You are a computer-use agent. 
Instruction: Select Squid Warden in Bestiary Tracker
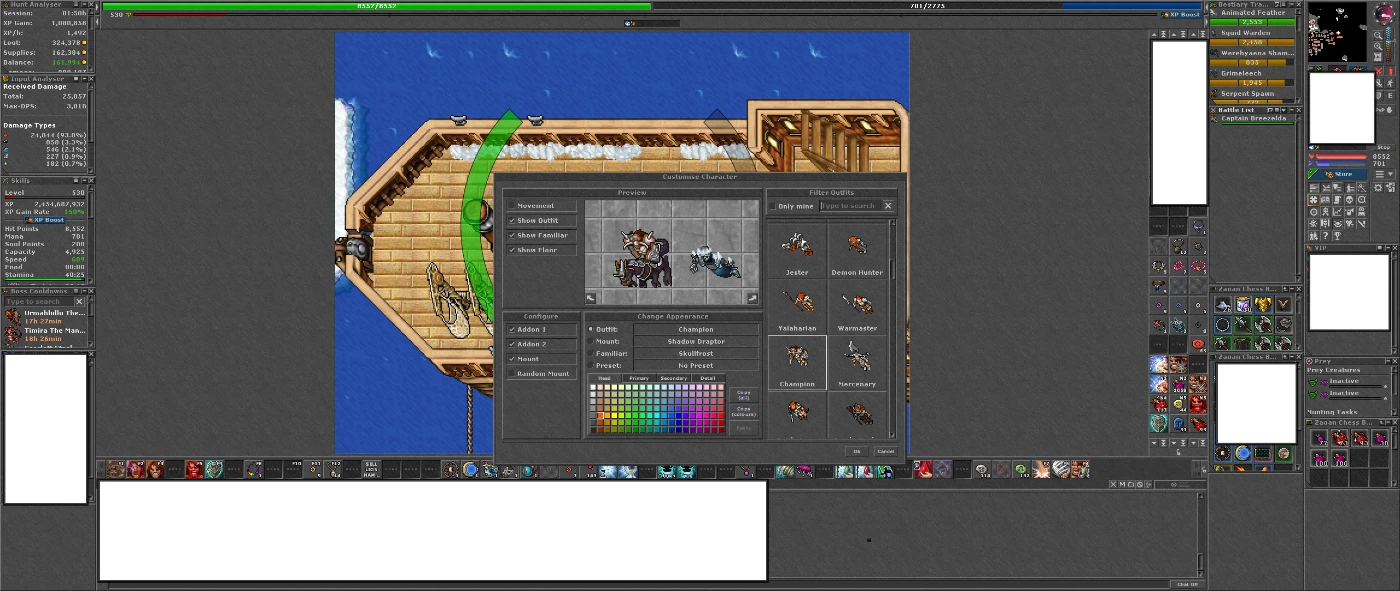coord(1253,33)
